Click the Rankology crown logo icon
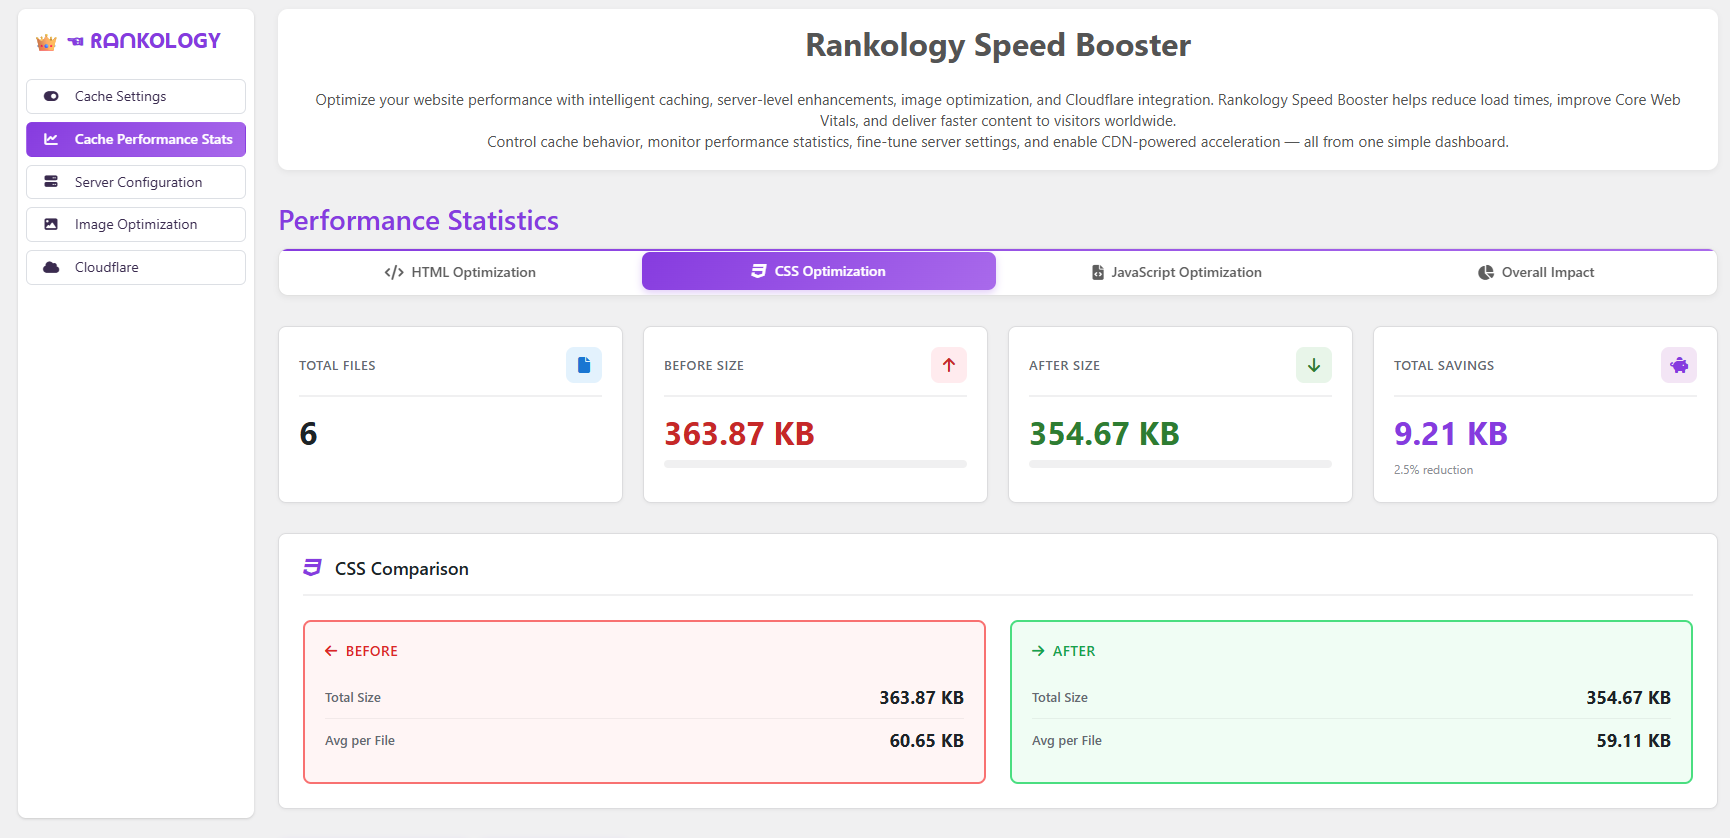This screenshot has height=838, width=1730. [x=46, y=42]
